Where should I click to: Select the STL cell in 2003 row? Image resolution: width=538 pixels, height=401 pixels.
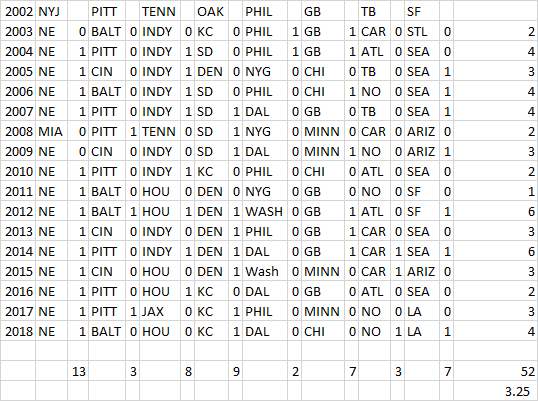coord(422,32)
